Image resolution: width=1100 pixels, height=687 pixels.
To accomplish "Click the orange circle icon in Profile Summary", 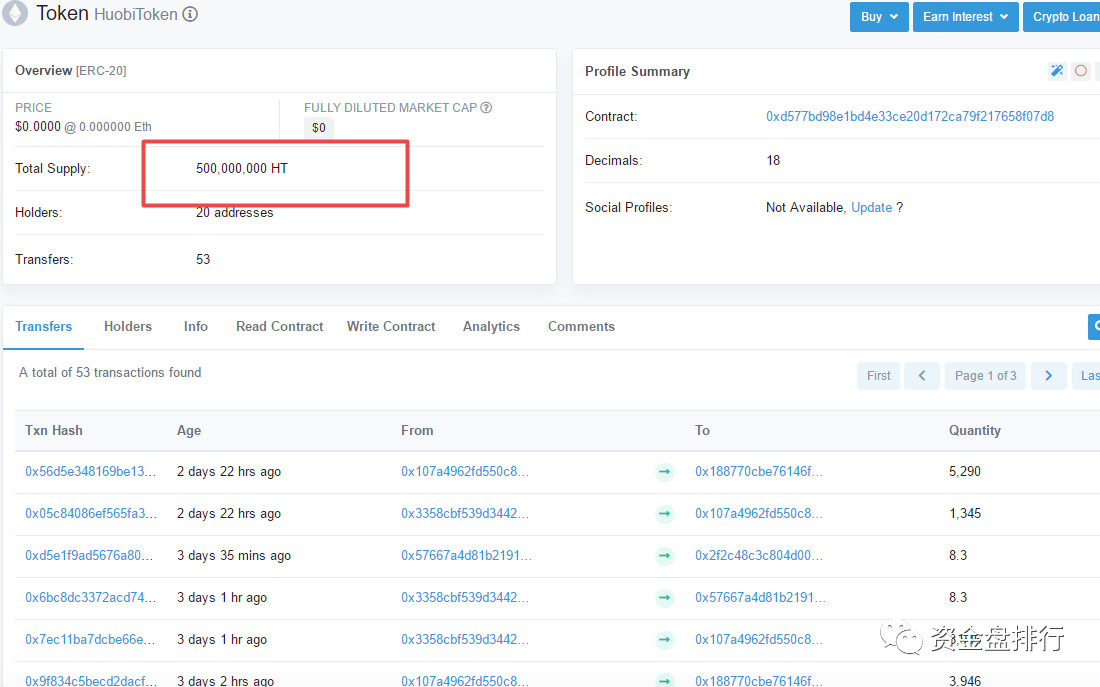I will click(1081, 71).
